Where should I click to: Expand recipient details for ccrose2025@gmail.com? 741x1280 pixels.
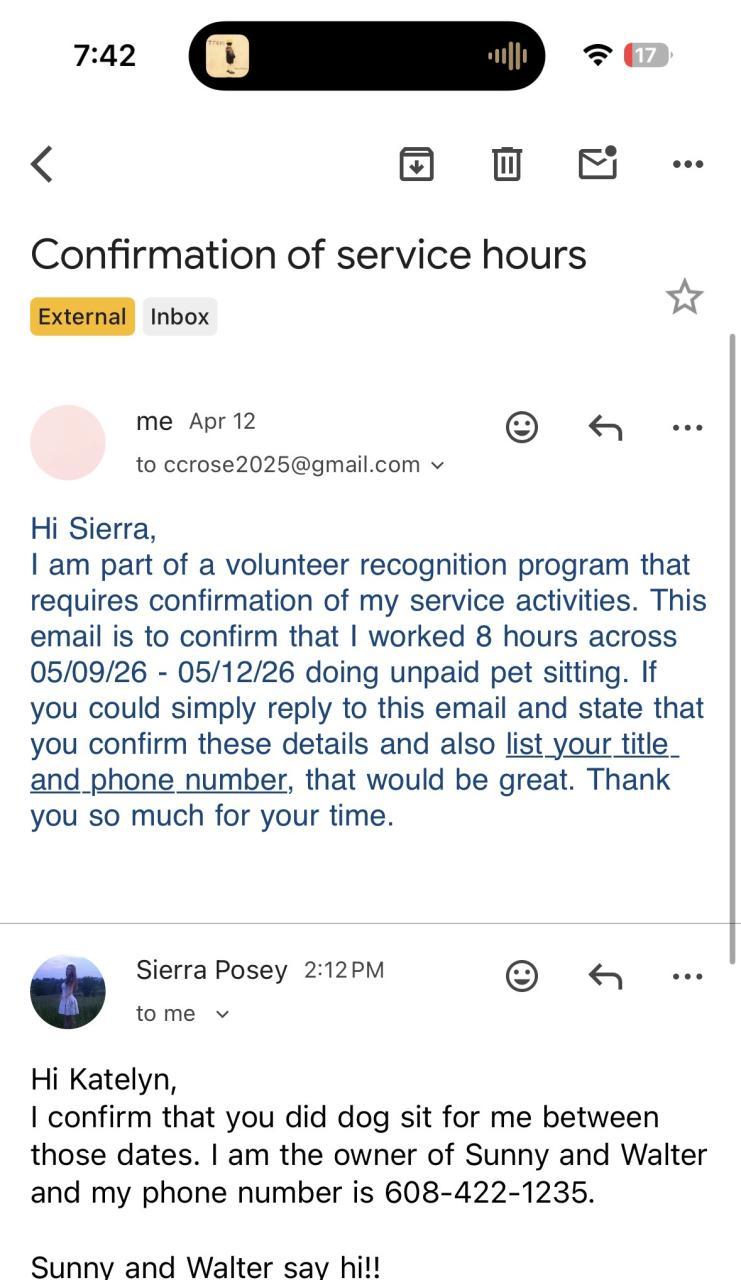[x=436, y=465]
